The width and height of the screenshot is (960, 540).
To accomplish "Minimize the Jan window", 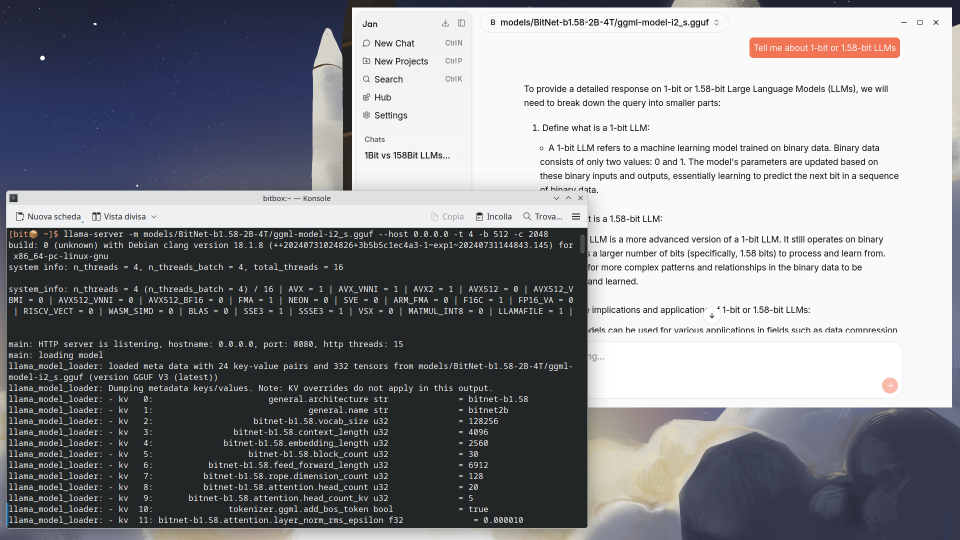I will click(x=904, y=23).
